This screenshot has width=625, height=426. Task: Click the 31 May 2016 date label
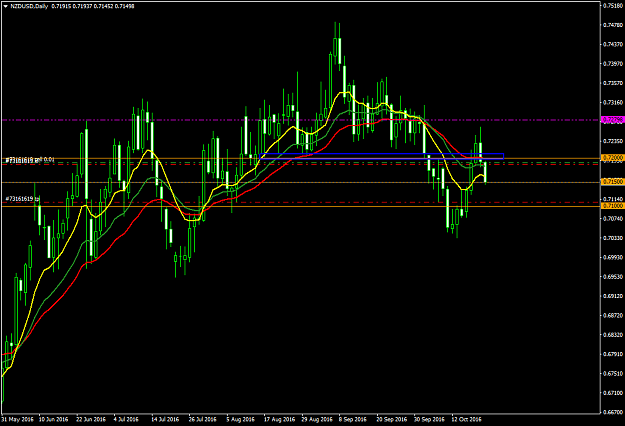point(17,419)
